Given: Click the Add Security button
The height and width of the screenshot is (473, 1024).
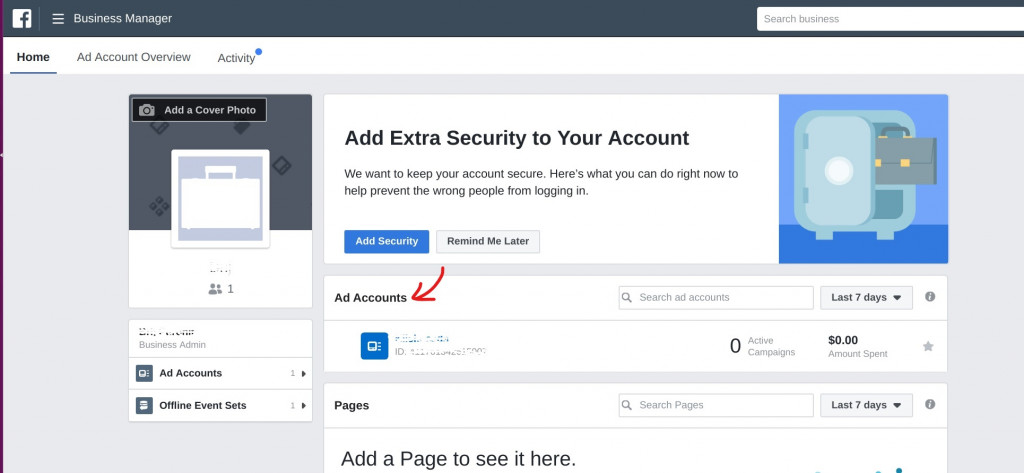Looking at the screenshot, I should click(387, 241).
